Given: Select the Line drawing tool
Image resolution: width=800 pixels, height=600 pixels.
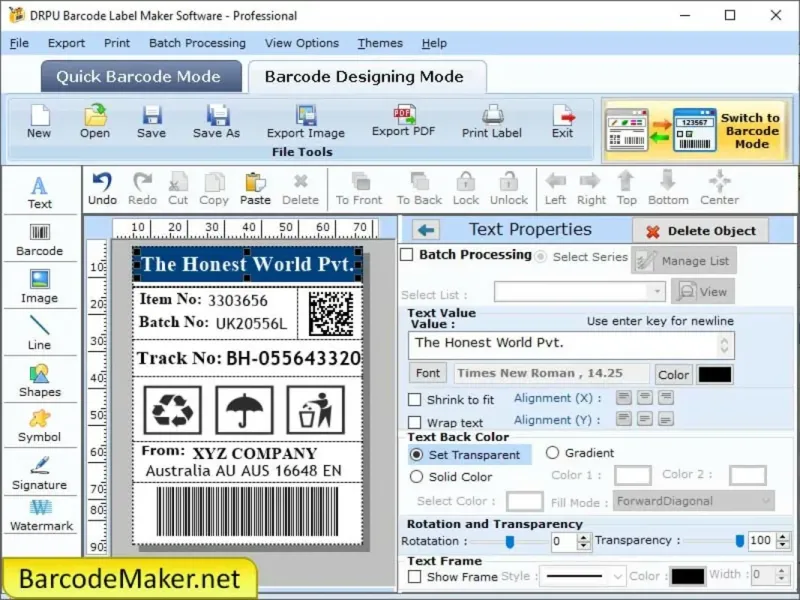Looking at the screenshot, I should (x=39, y=333).
